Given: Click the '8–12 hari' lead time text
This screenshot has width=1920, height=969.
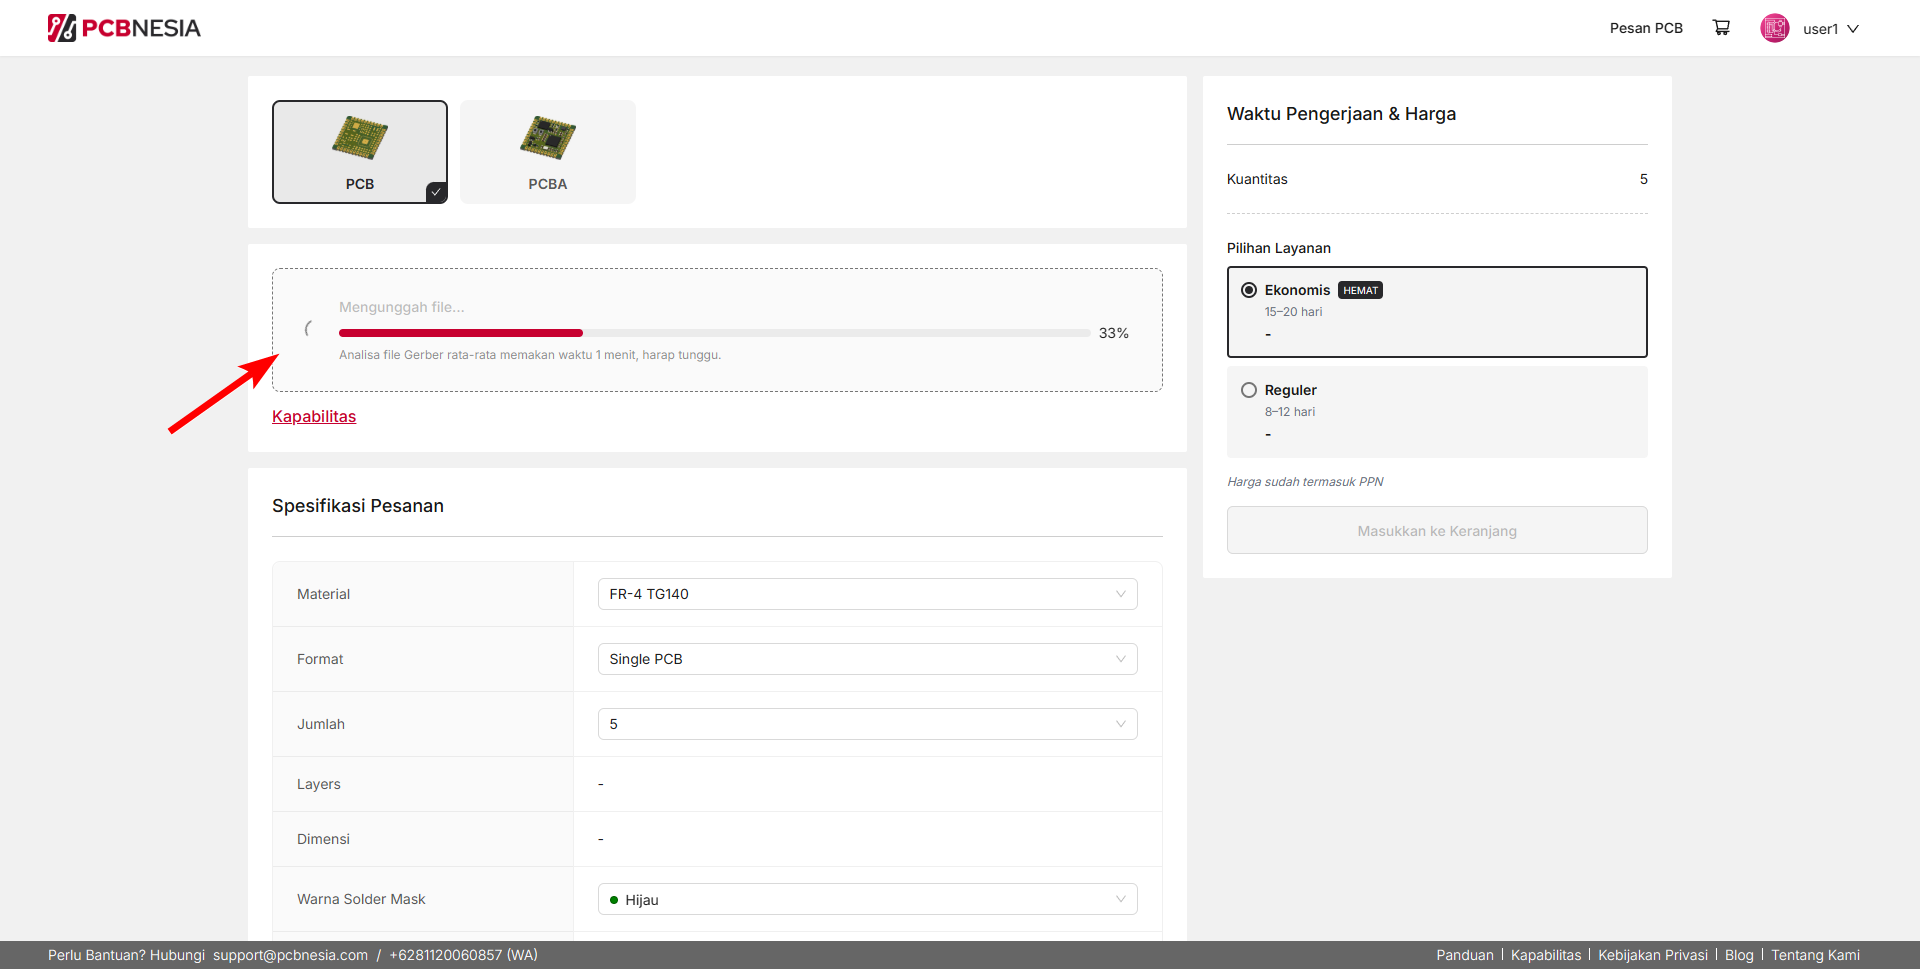Looking at the screenshot, I should [x=1290, y=412].
